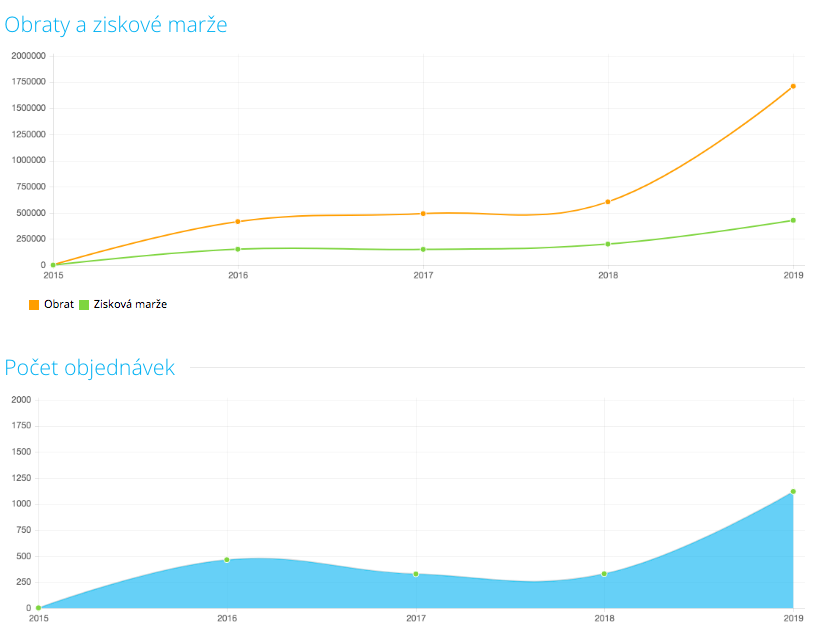
Task: Click the 2017 x-axis label in revenue chart
Action: click(x=423, y=275)
